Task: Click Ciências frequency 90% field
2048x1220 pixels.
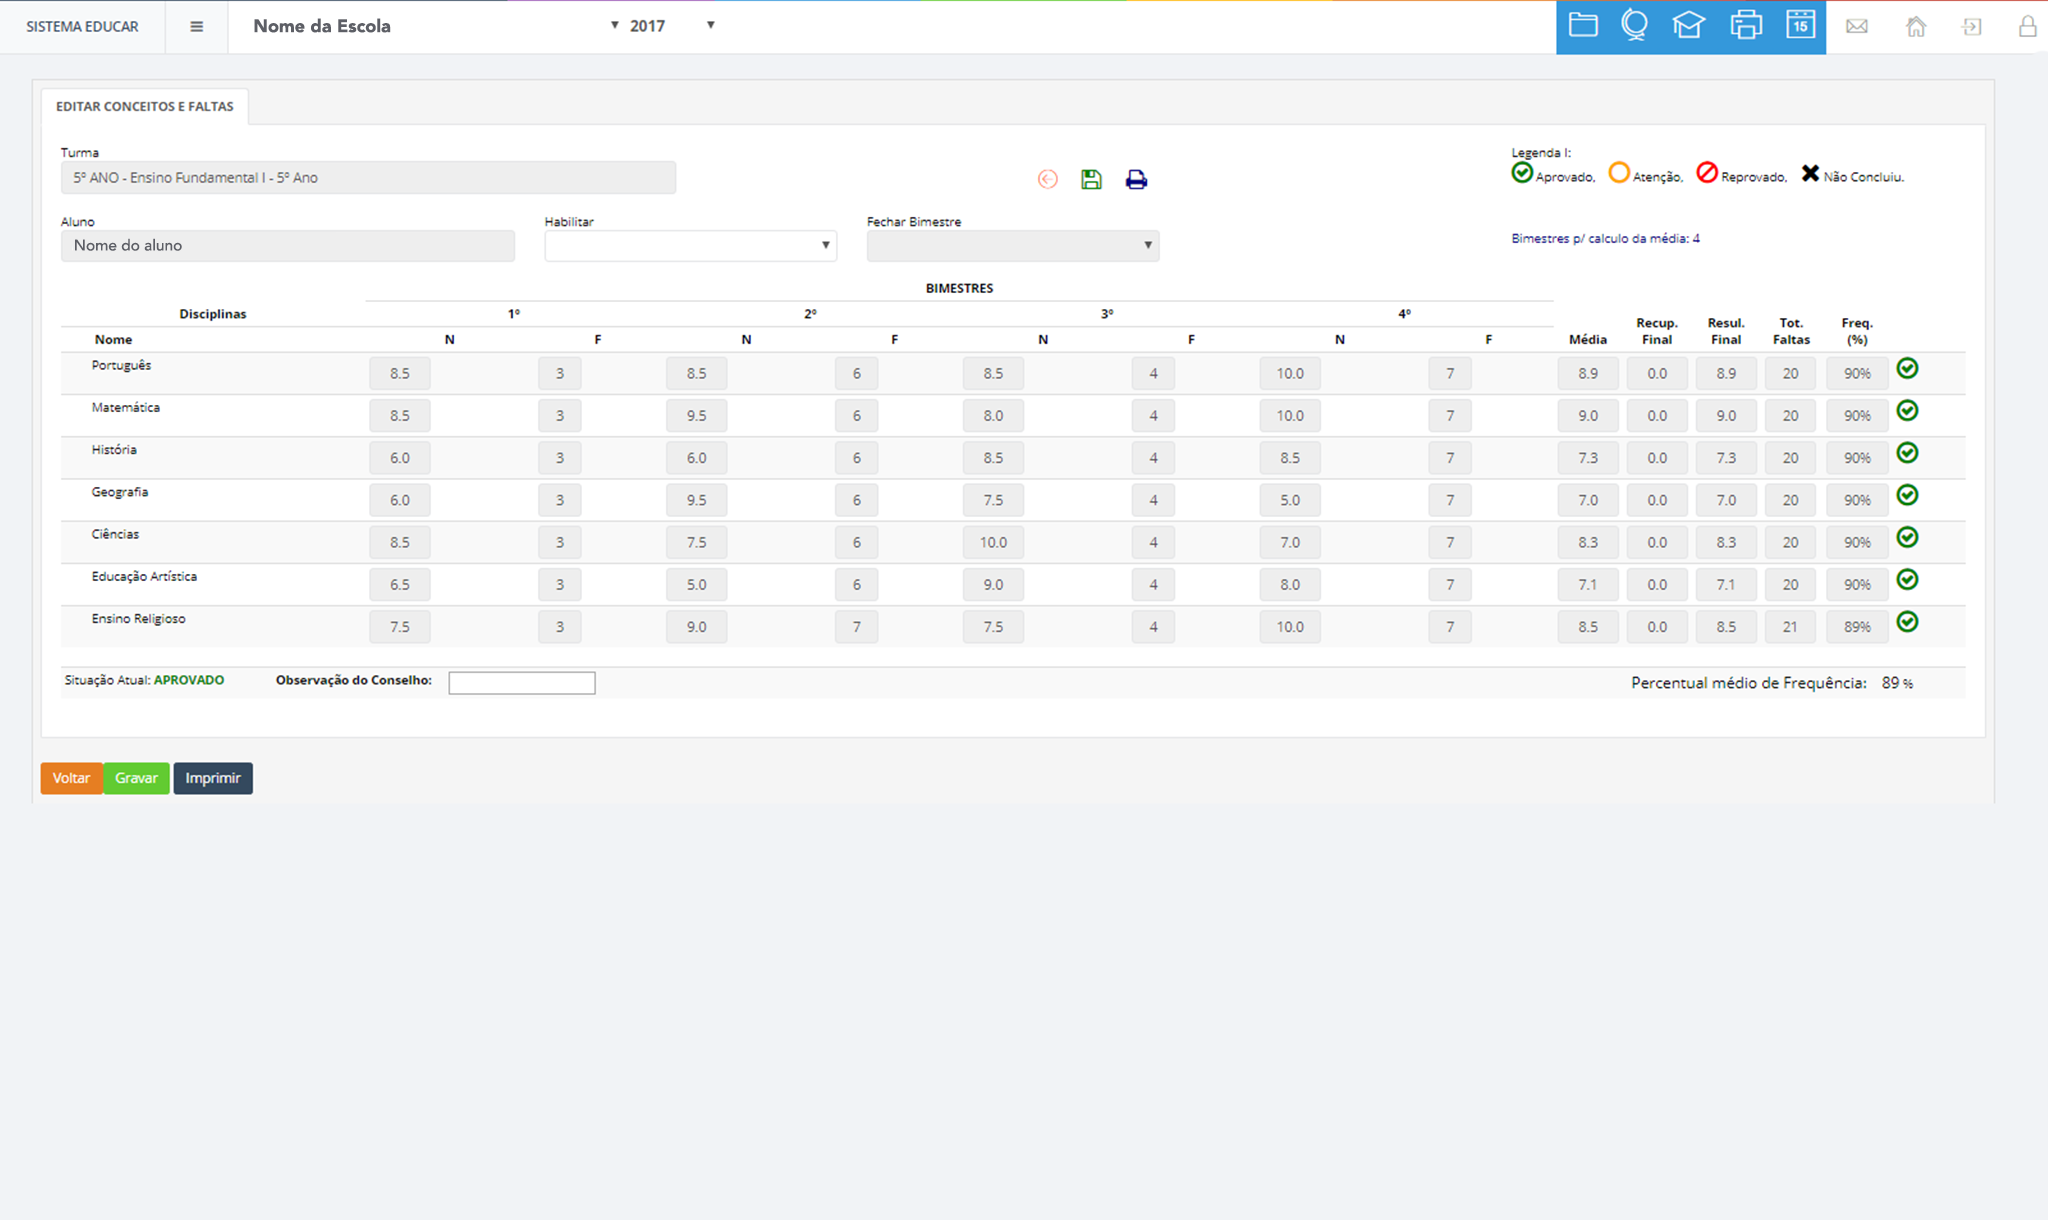Action: 1857,542
